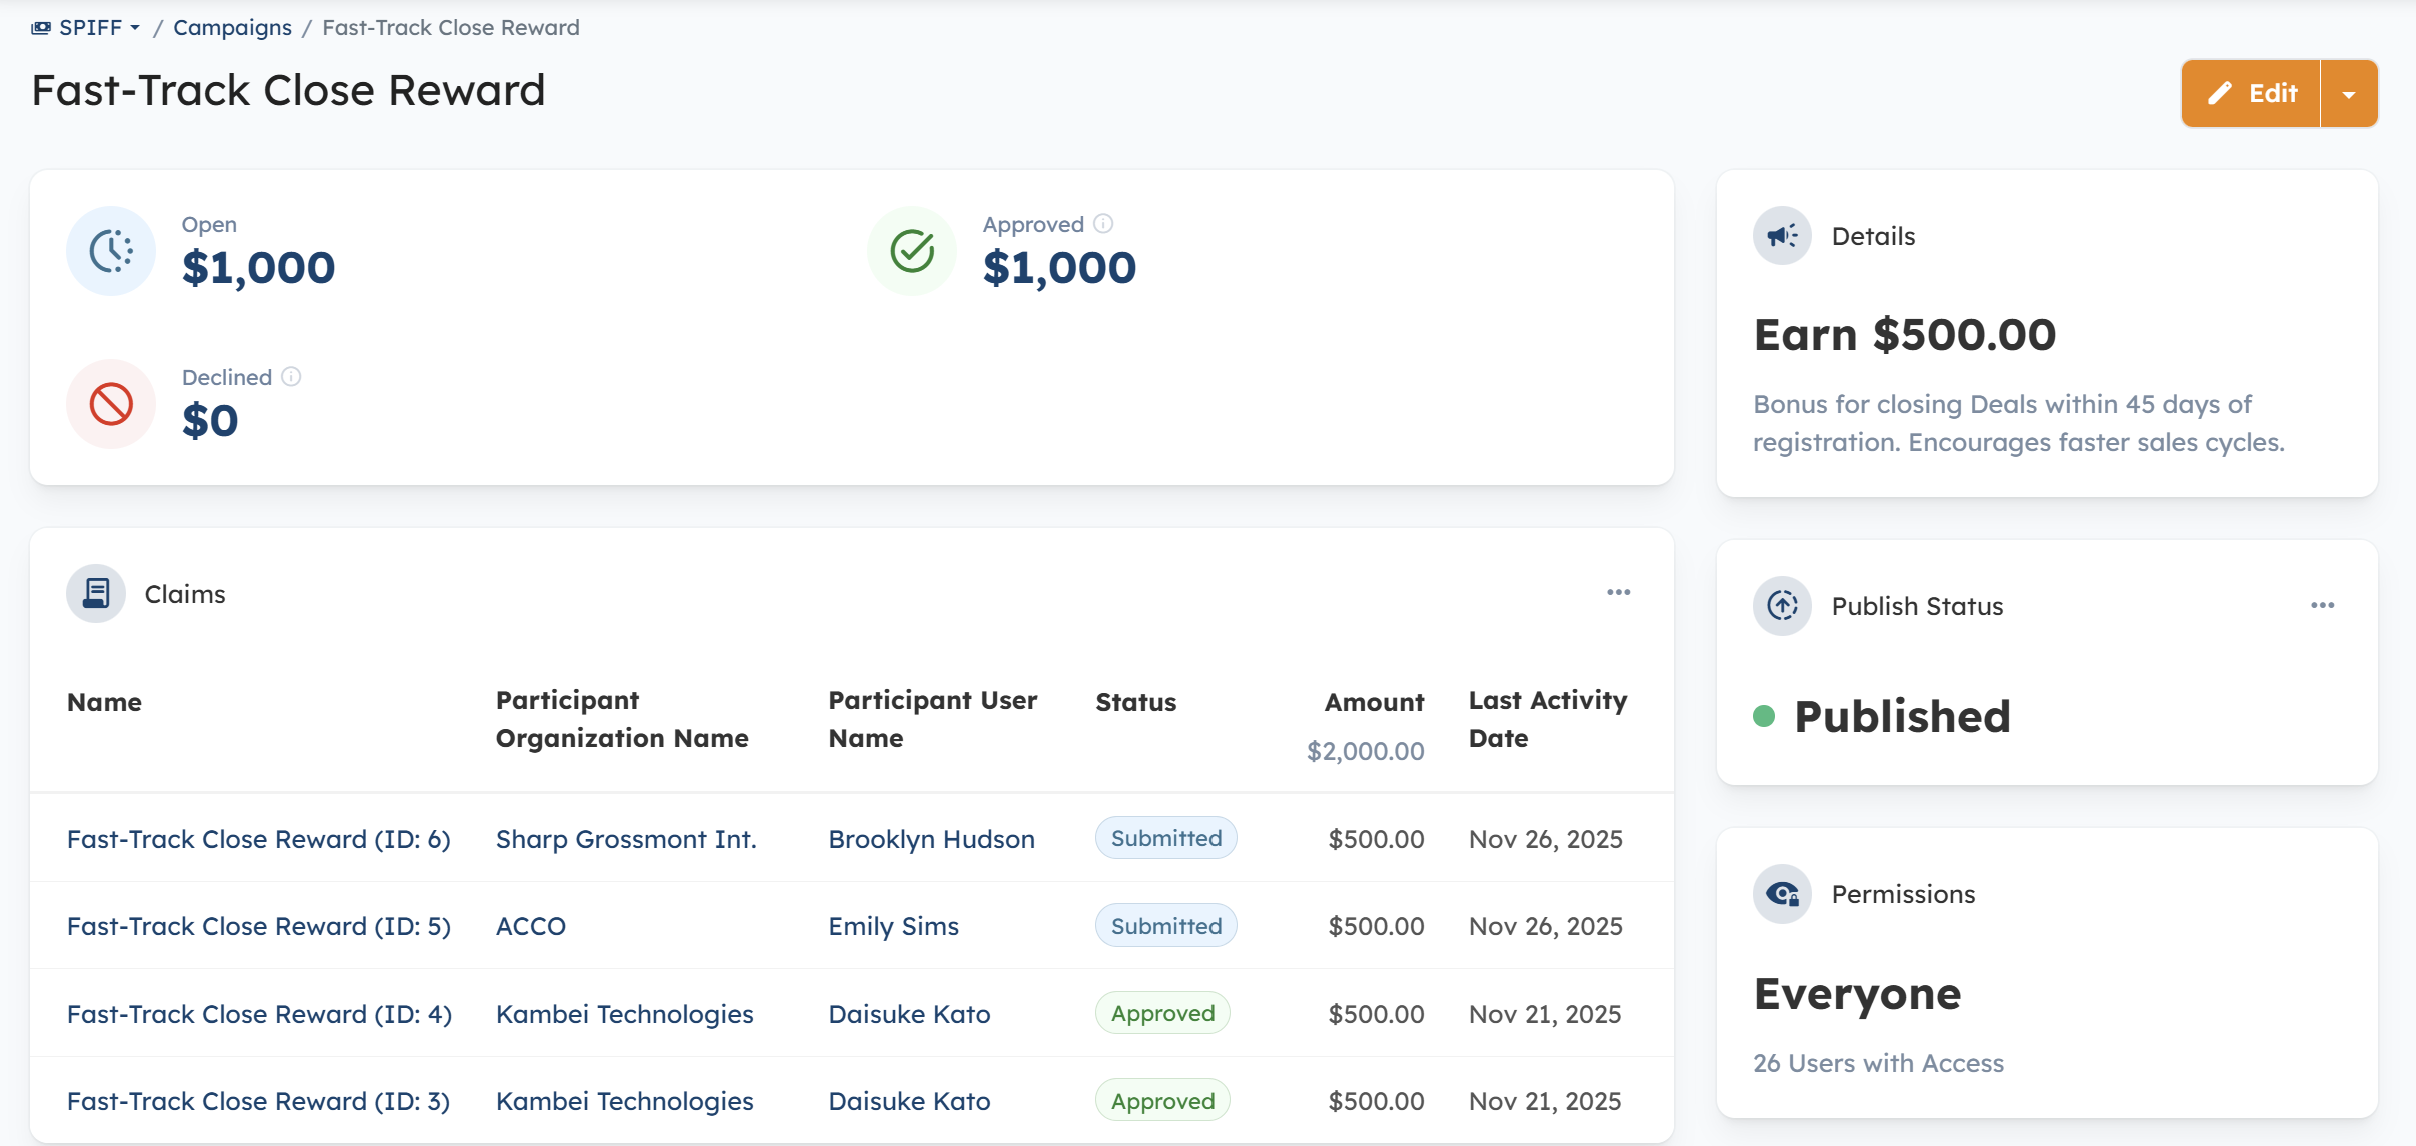Screen dimensions: 2416x1146
Task: Go to Campaigns in the breadcrumb
Action: [232, 28]
